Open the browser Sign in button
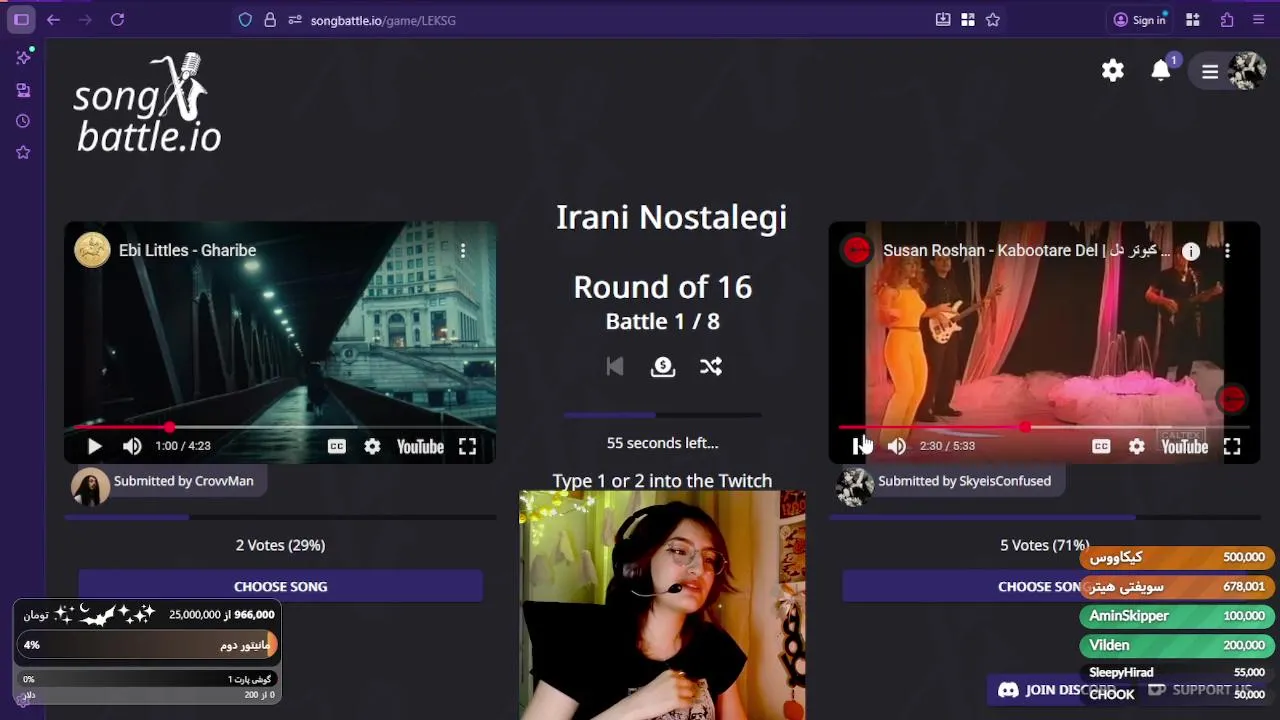Screen dimensions: 1280x720 click(1140, 20)
